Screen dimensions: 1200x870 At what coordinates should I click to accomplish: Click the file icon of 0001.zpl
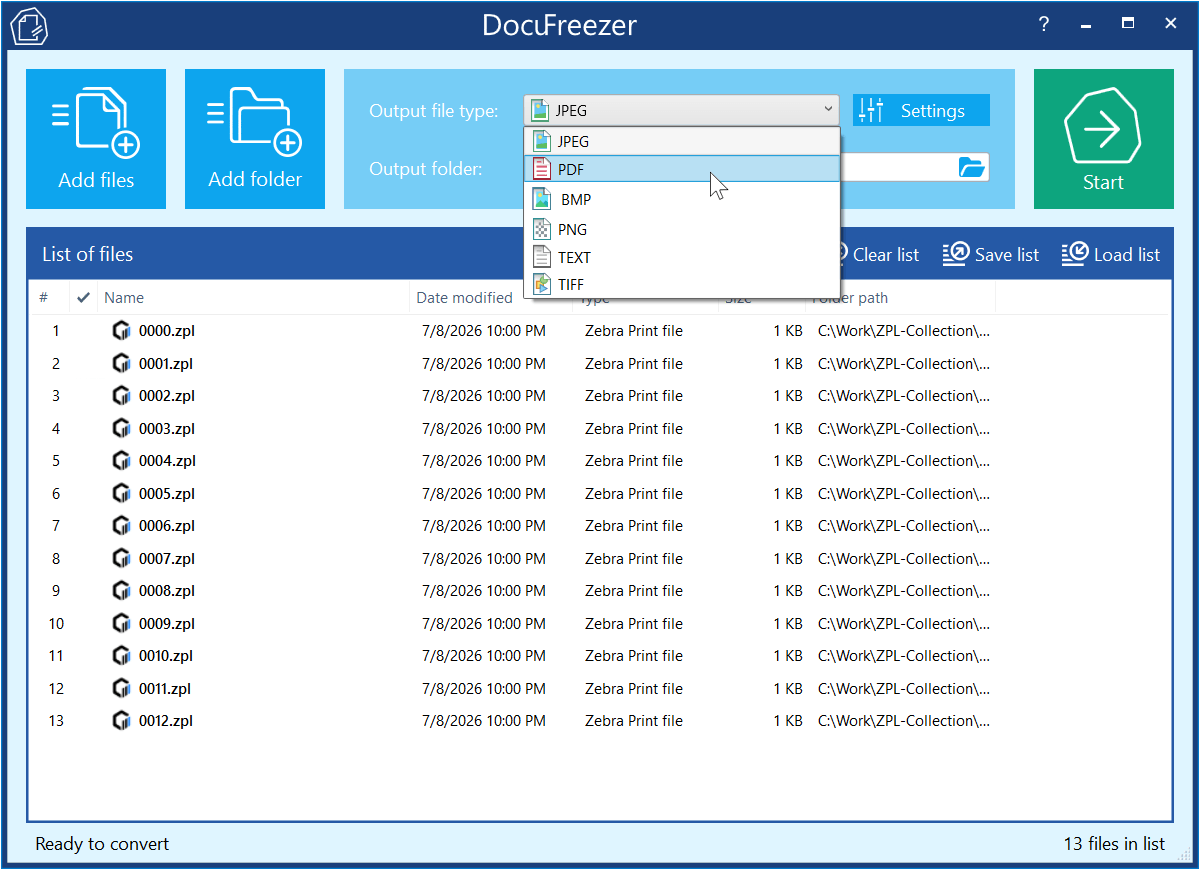point(122,363)
